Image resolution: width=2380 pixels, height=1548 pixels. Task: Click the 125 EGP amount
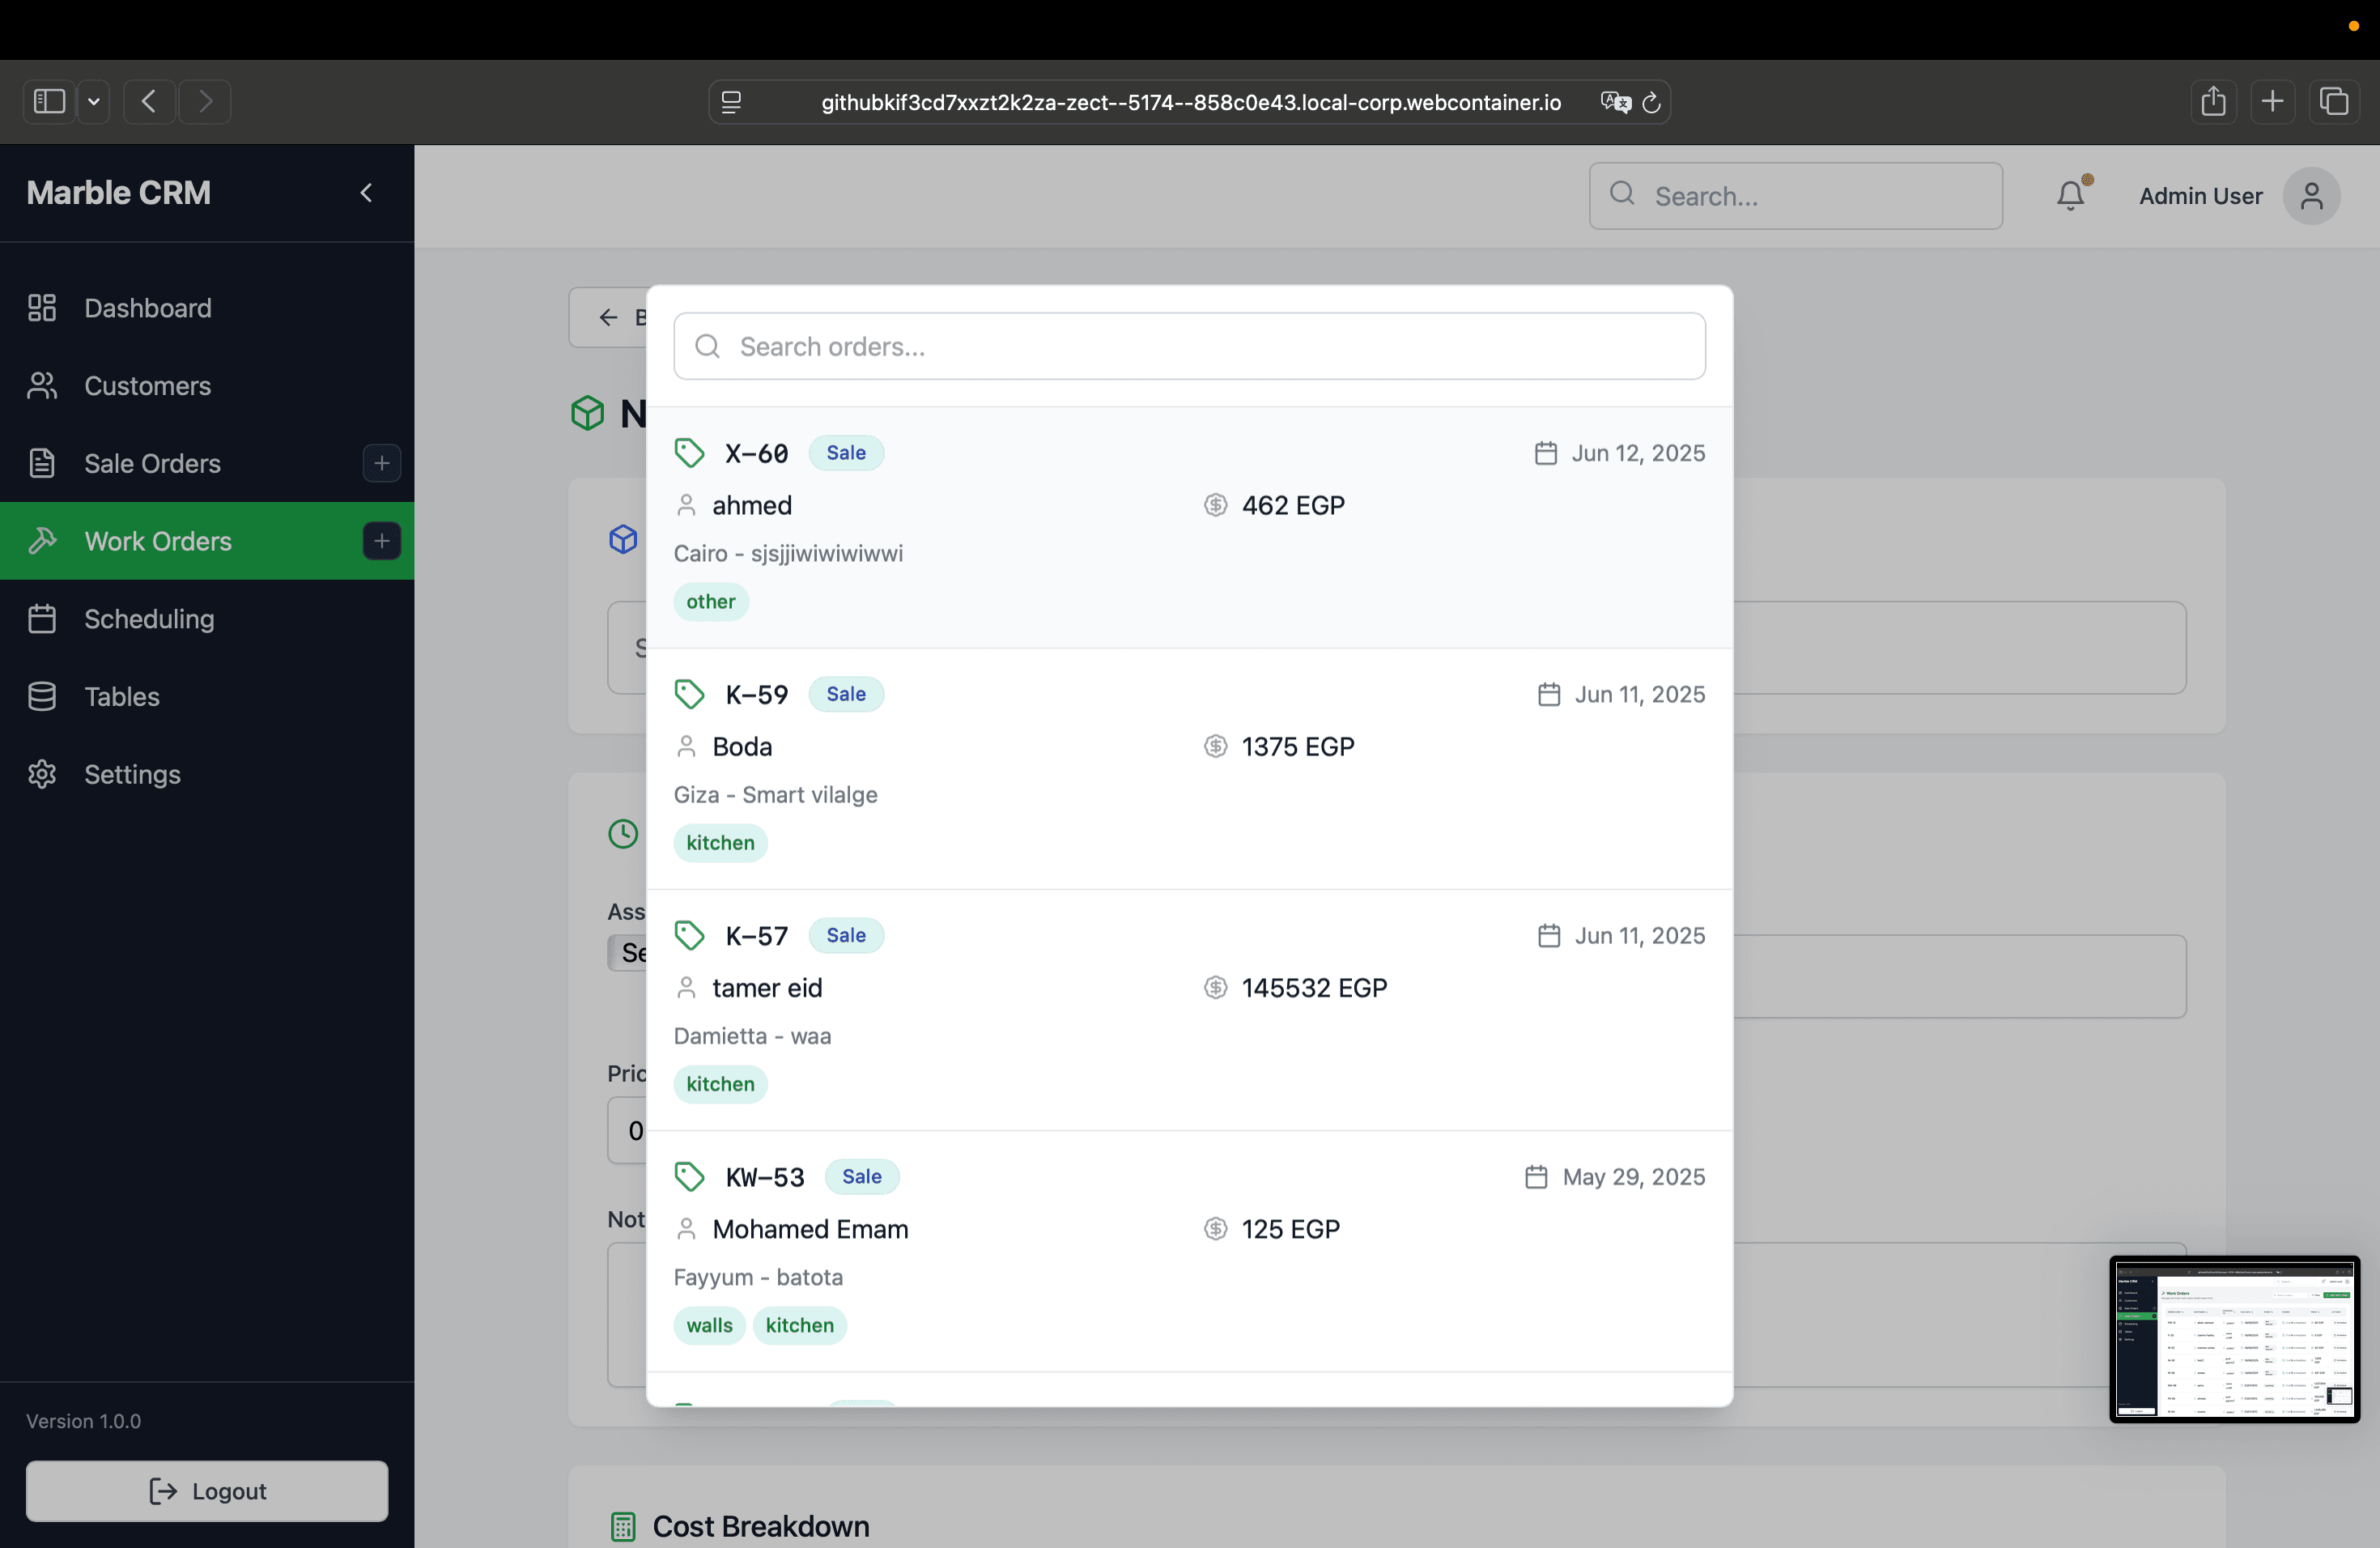coord(1290,1229)
